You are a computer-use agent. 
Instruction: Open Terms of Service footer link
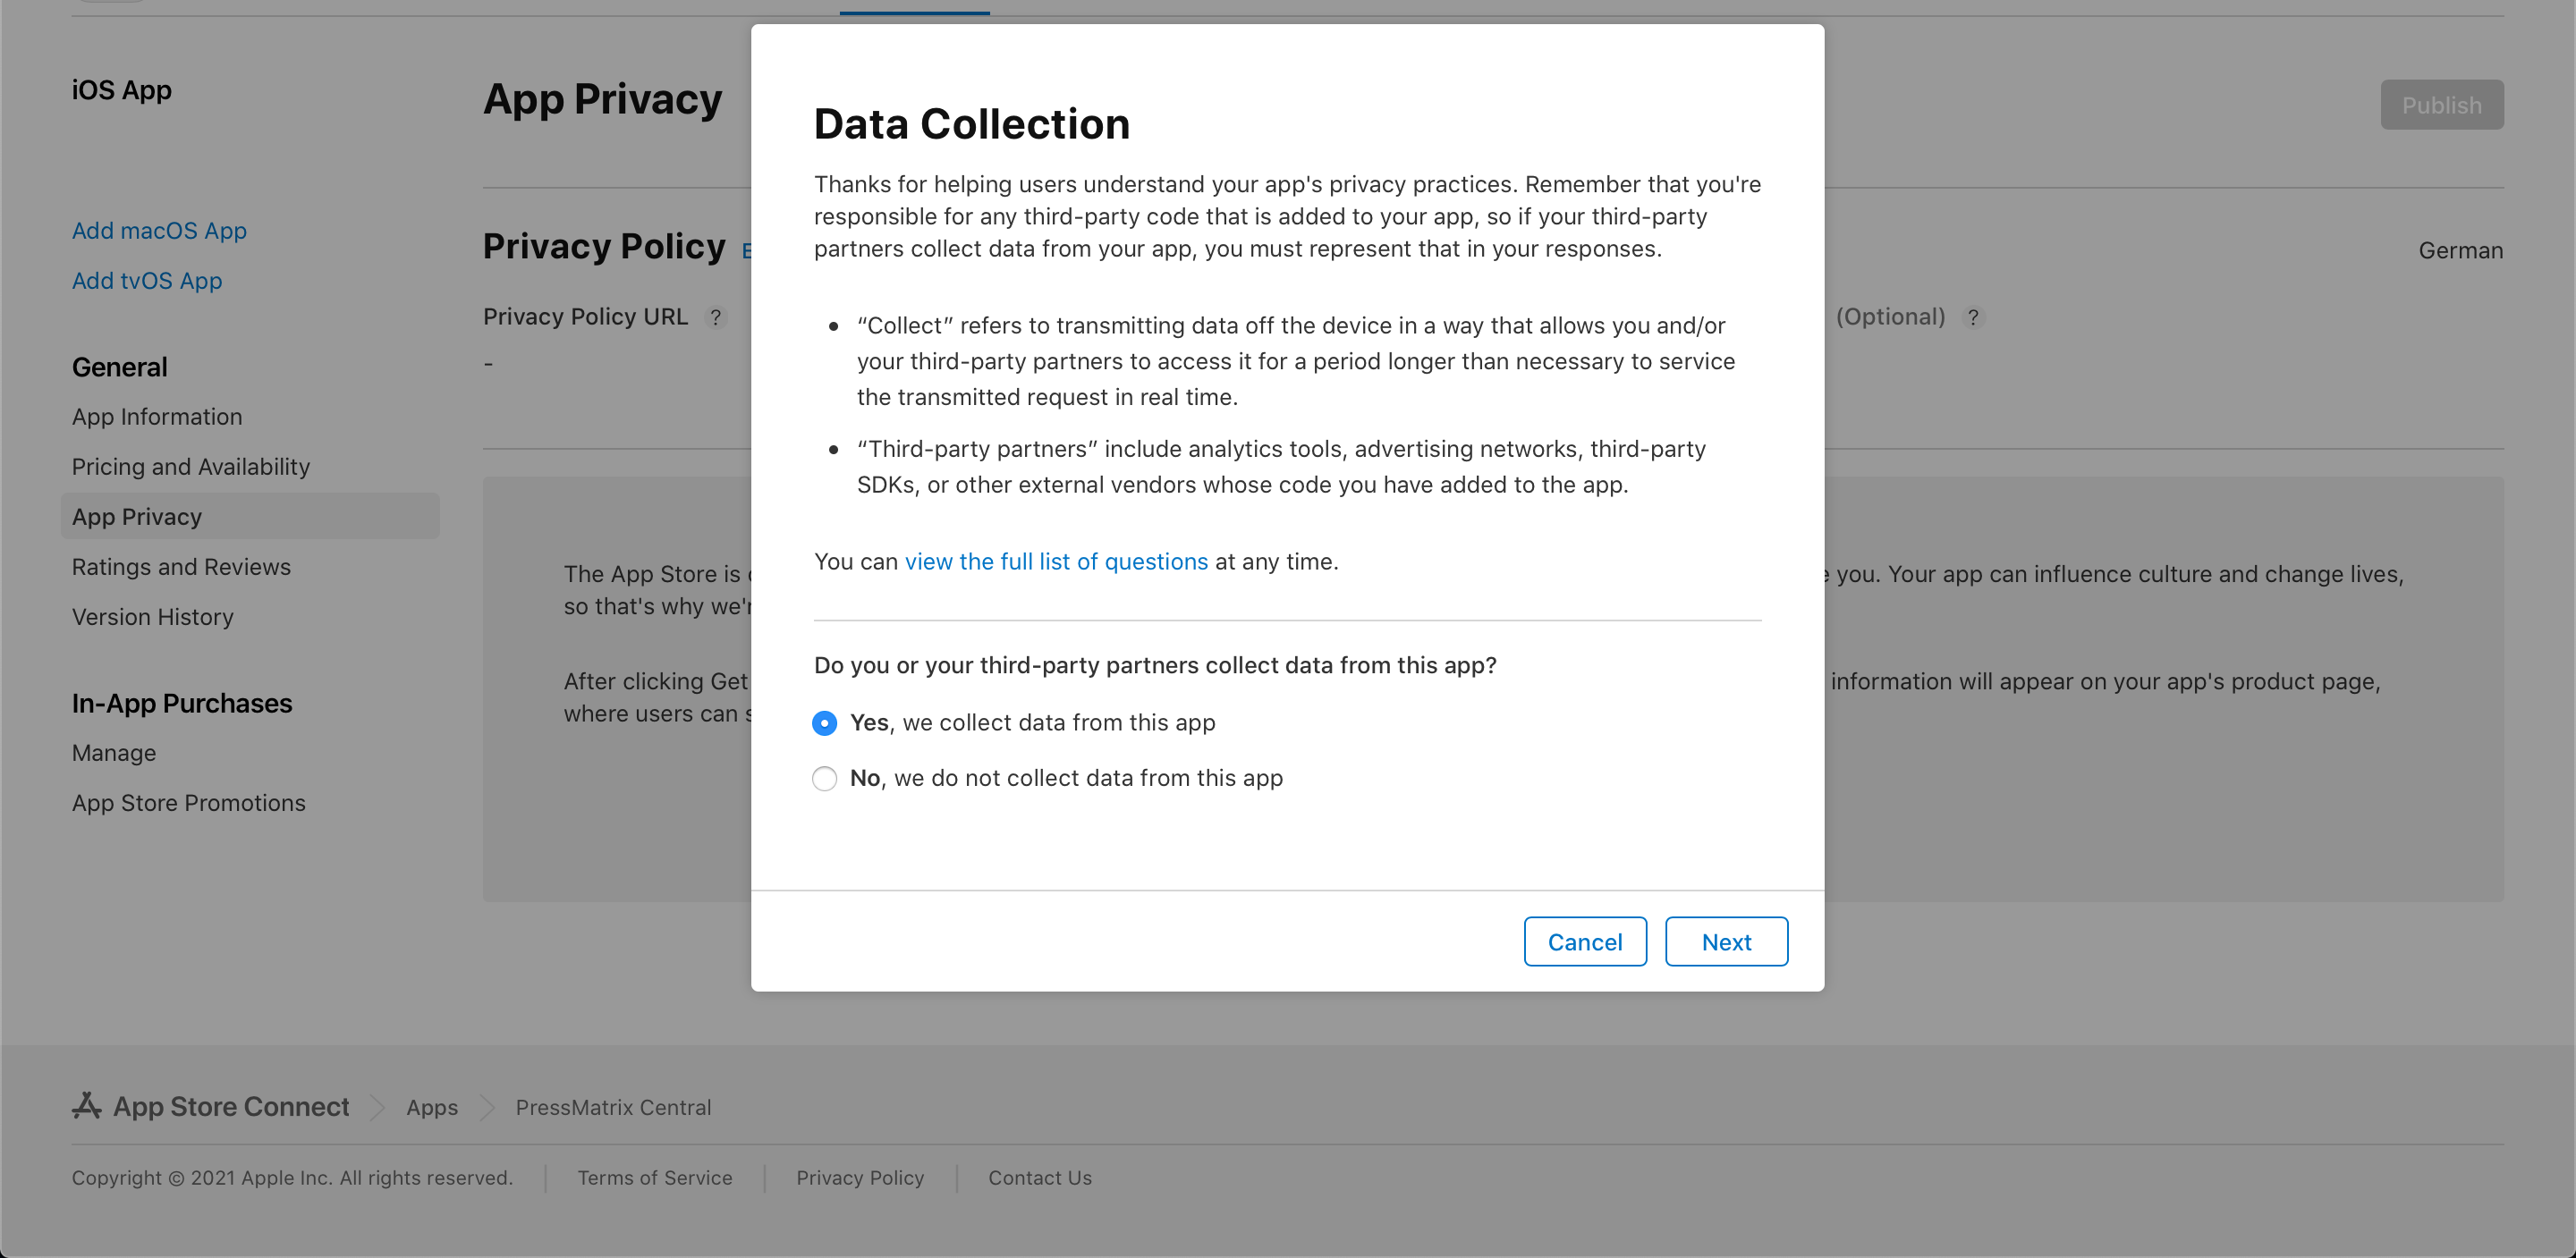click(655, 1178)
